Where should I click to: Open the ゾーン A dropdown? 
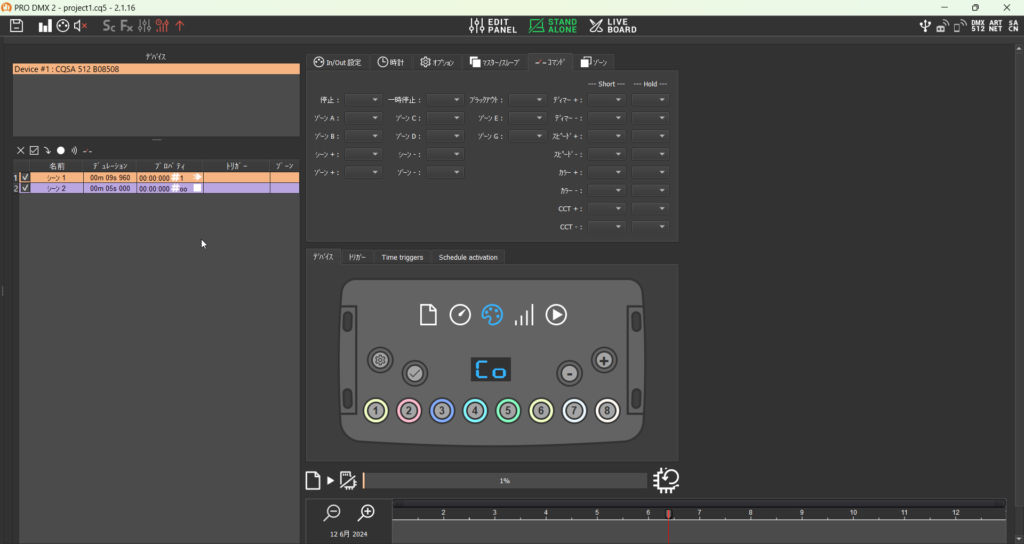(x=363, y=118)
